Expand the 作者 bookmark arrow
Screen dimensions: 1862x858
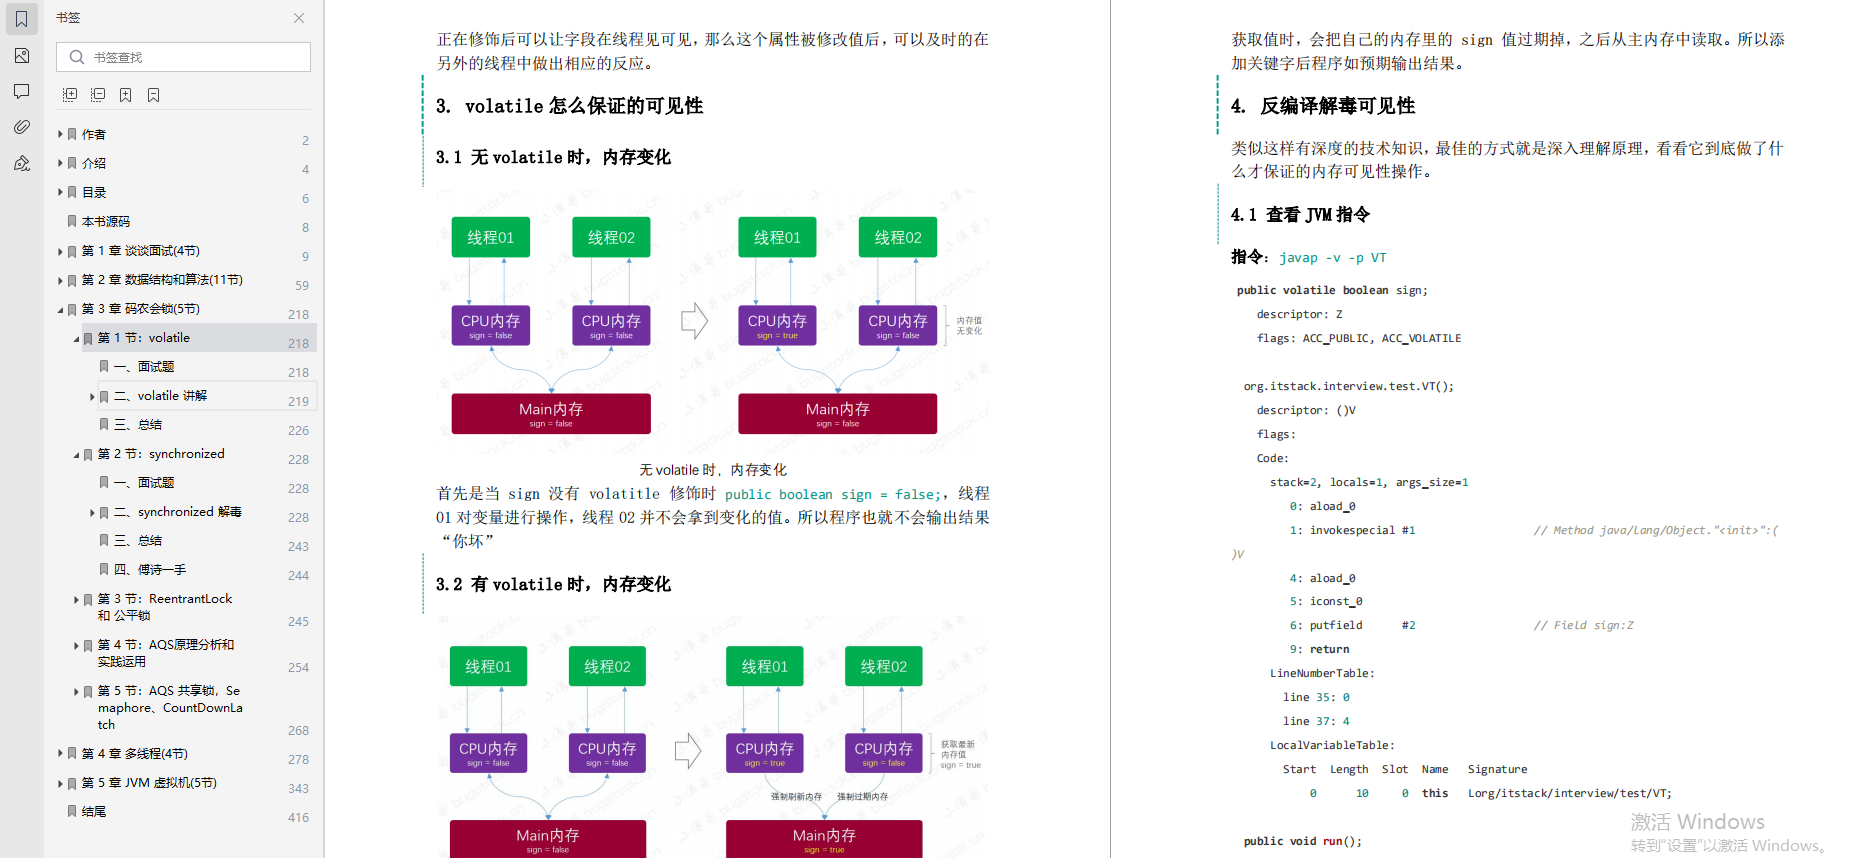[60, 134]
